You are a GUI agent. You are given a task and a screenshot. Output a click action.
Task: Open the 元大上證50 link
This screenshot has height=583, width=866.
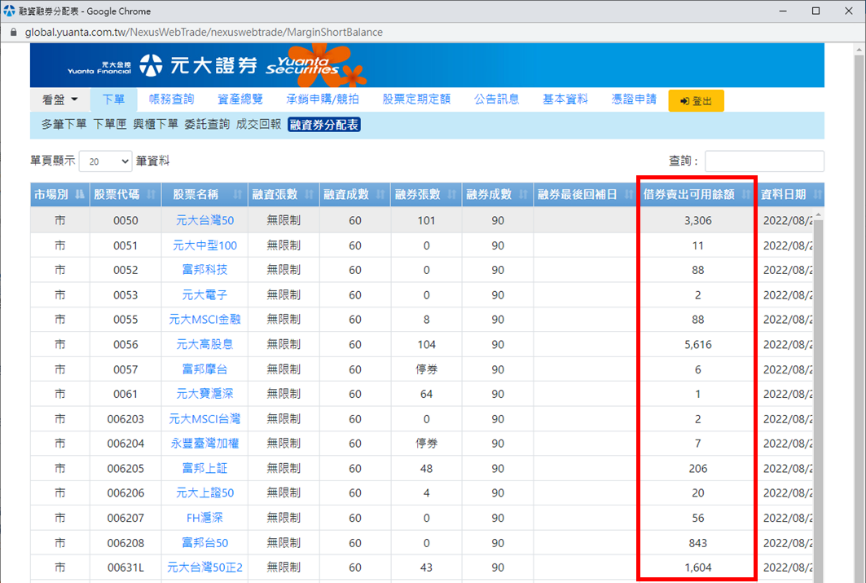point(205,492)
